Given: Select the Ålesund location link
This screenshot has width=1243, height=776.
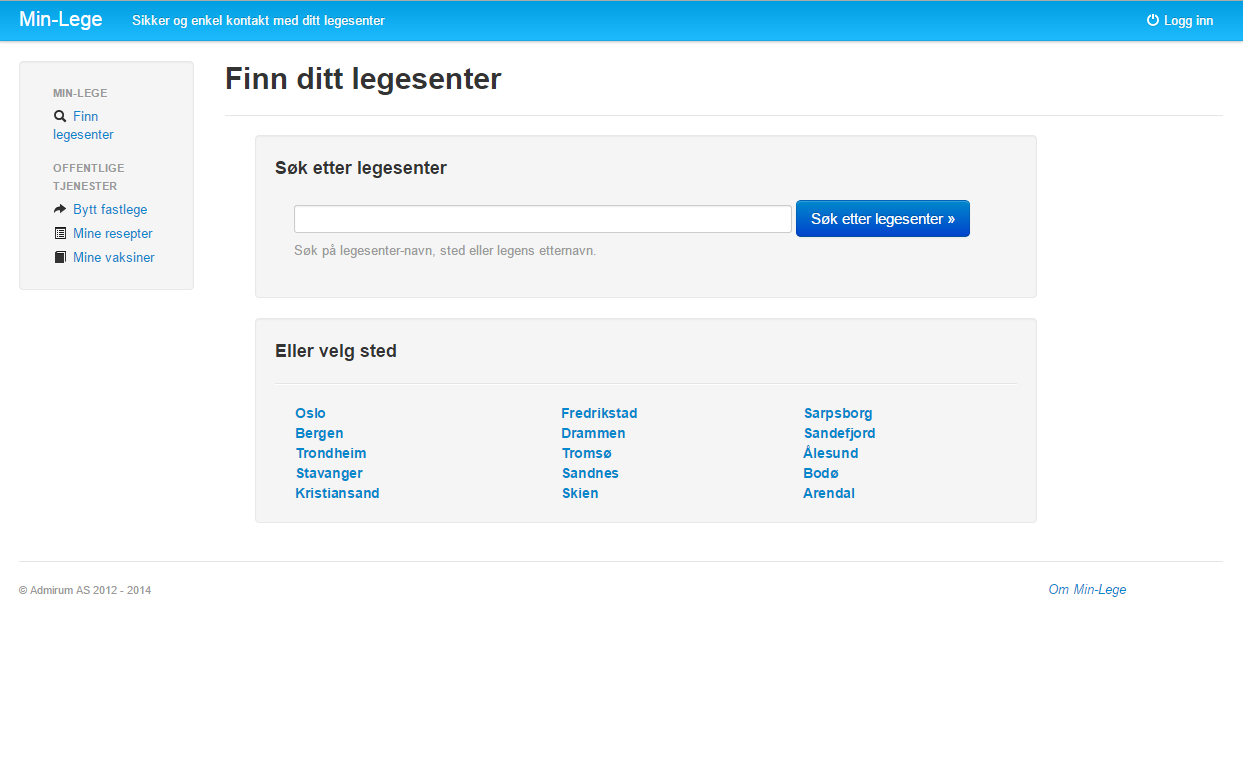Looking at the screenshot, I should [x=830, y=453].
